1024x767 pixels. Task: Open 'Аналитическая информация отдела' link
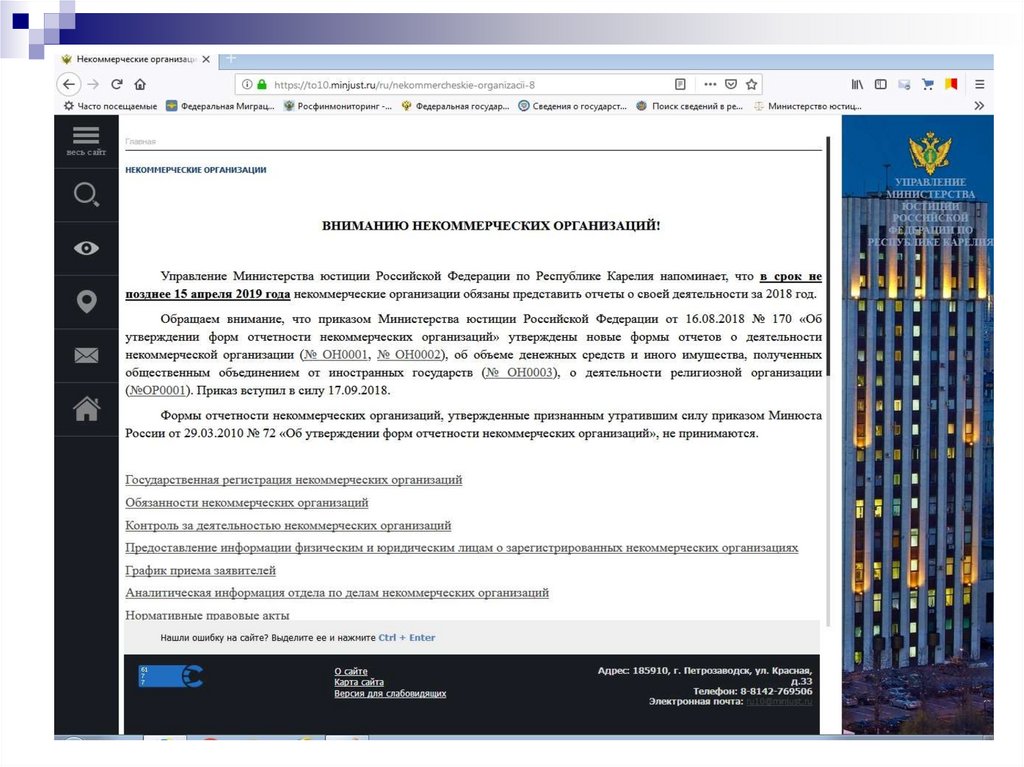(x=337, y=593)
